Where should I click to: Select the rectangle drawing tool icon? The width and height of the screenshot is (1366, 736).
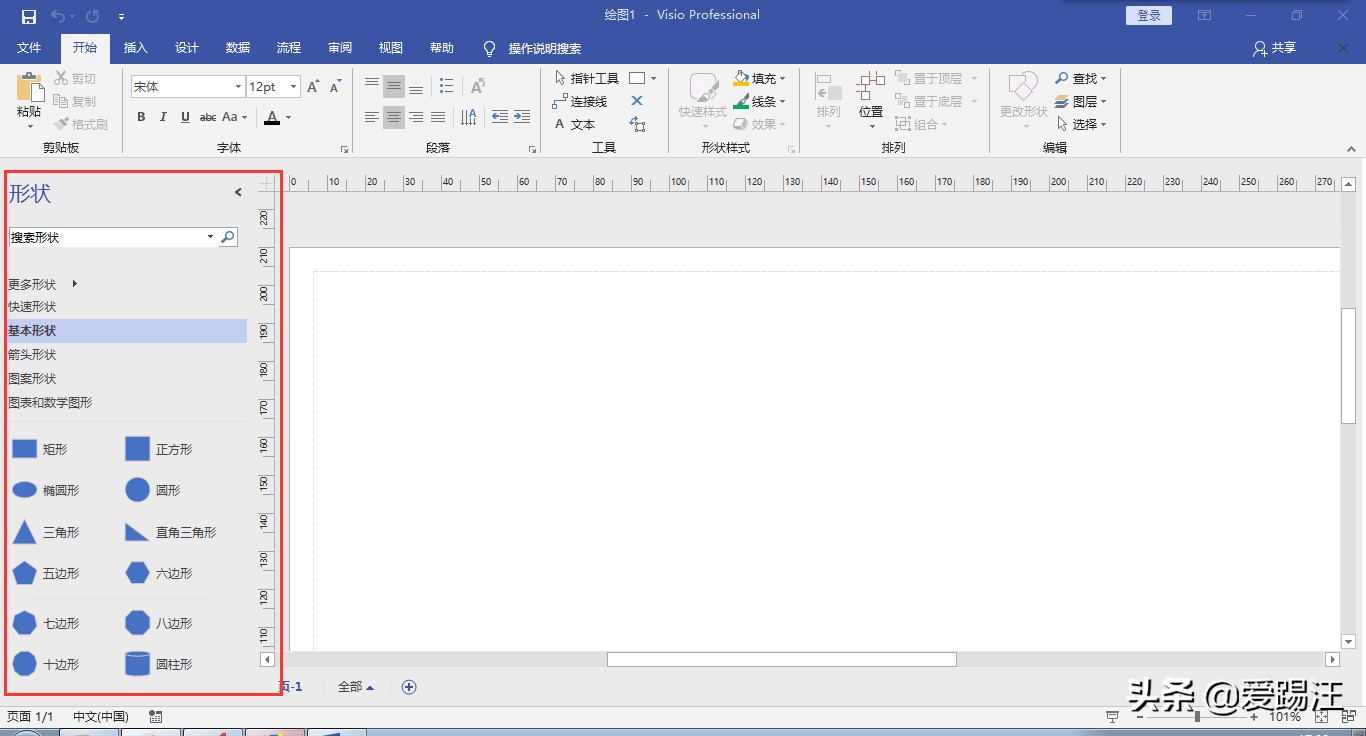[637, 78]
